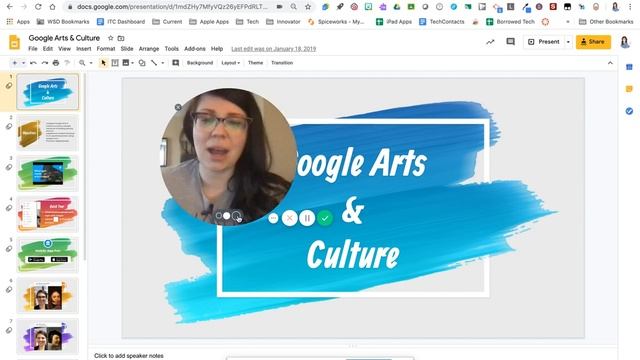This screenshot has width=640, height=360.
Task: Select slide 5 thumbnail
Action: 48,255
